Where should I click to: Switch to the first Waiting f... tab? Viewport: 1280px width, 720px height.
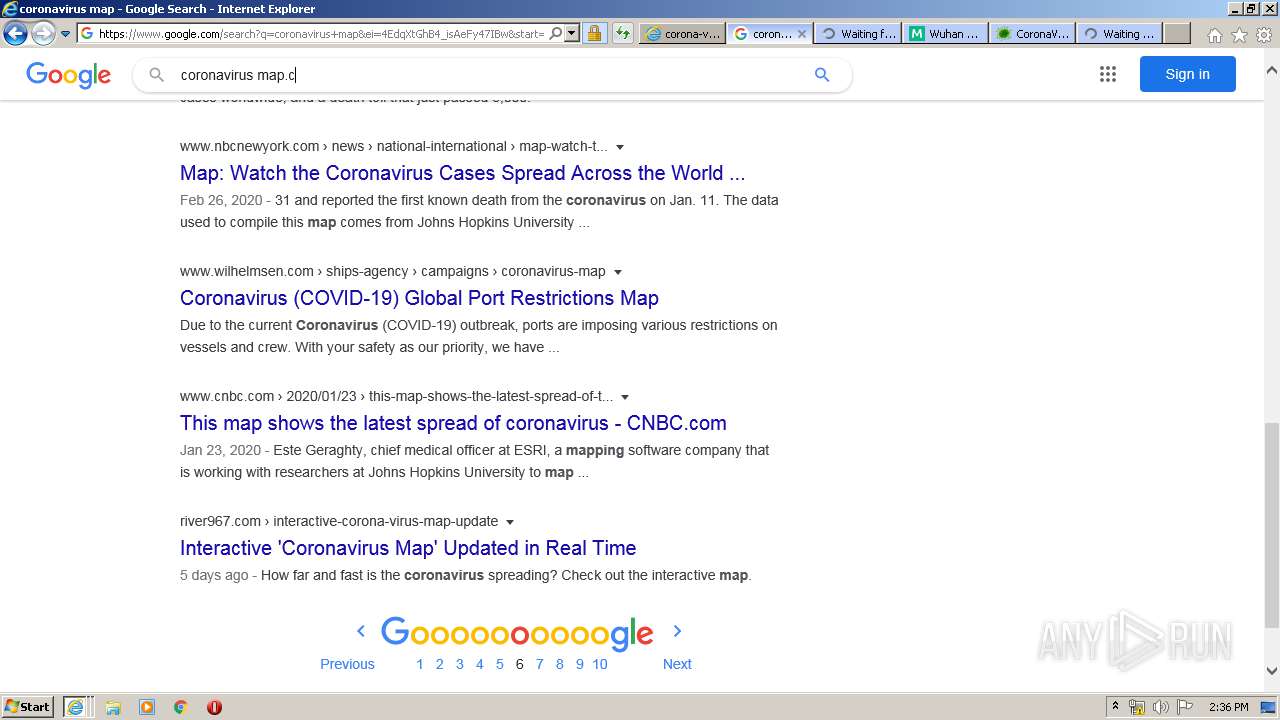[x=858, y=33]
